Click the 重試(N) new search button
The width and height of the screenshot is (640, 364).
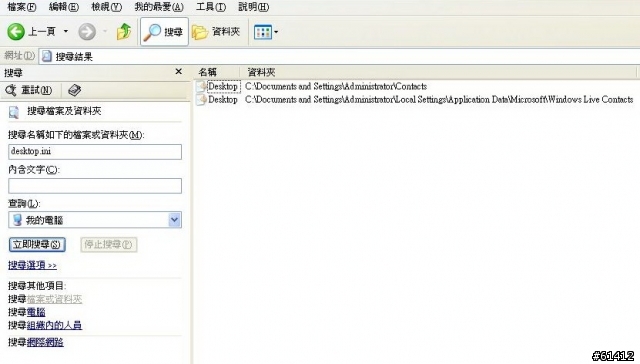tap(29, 90)
